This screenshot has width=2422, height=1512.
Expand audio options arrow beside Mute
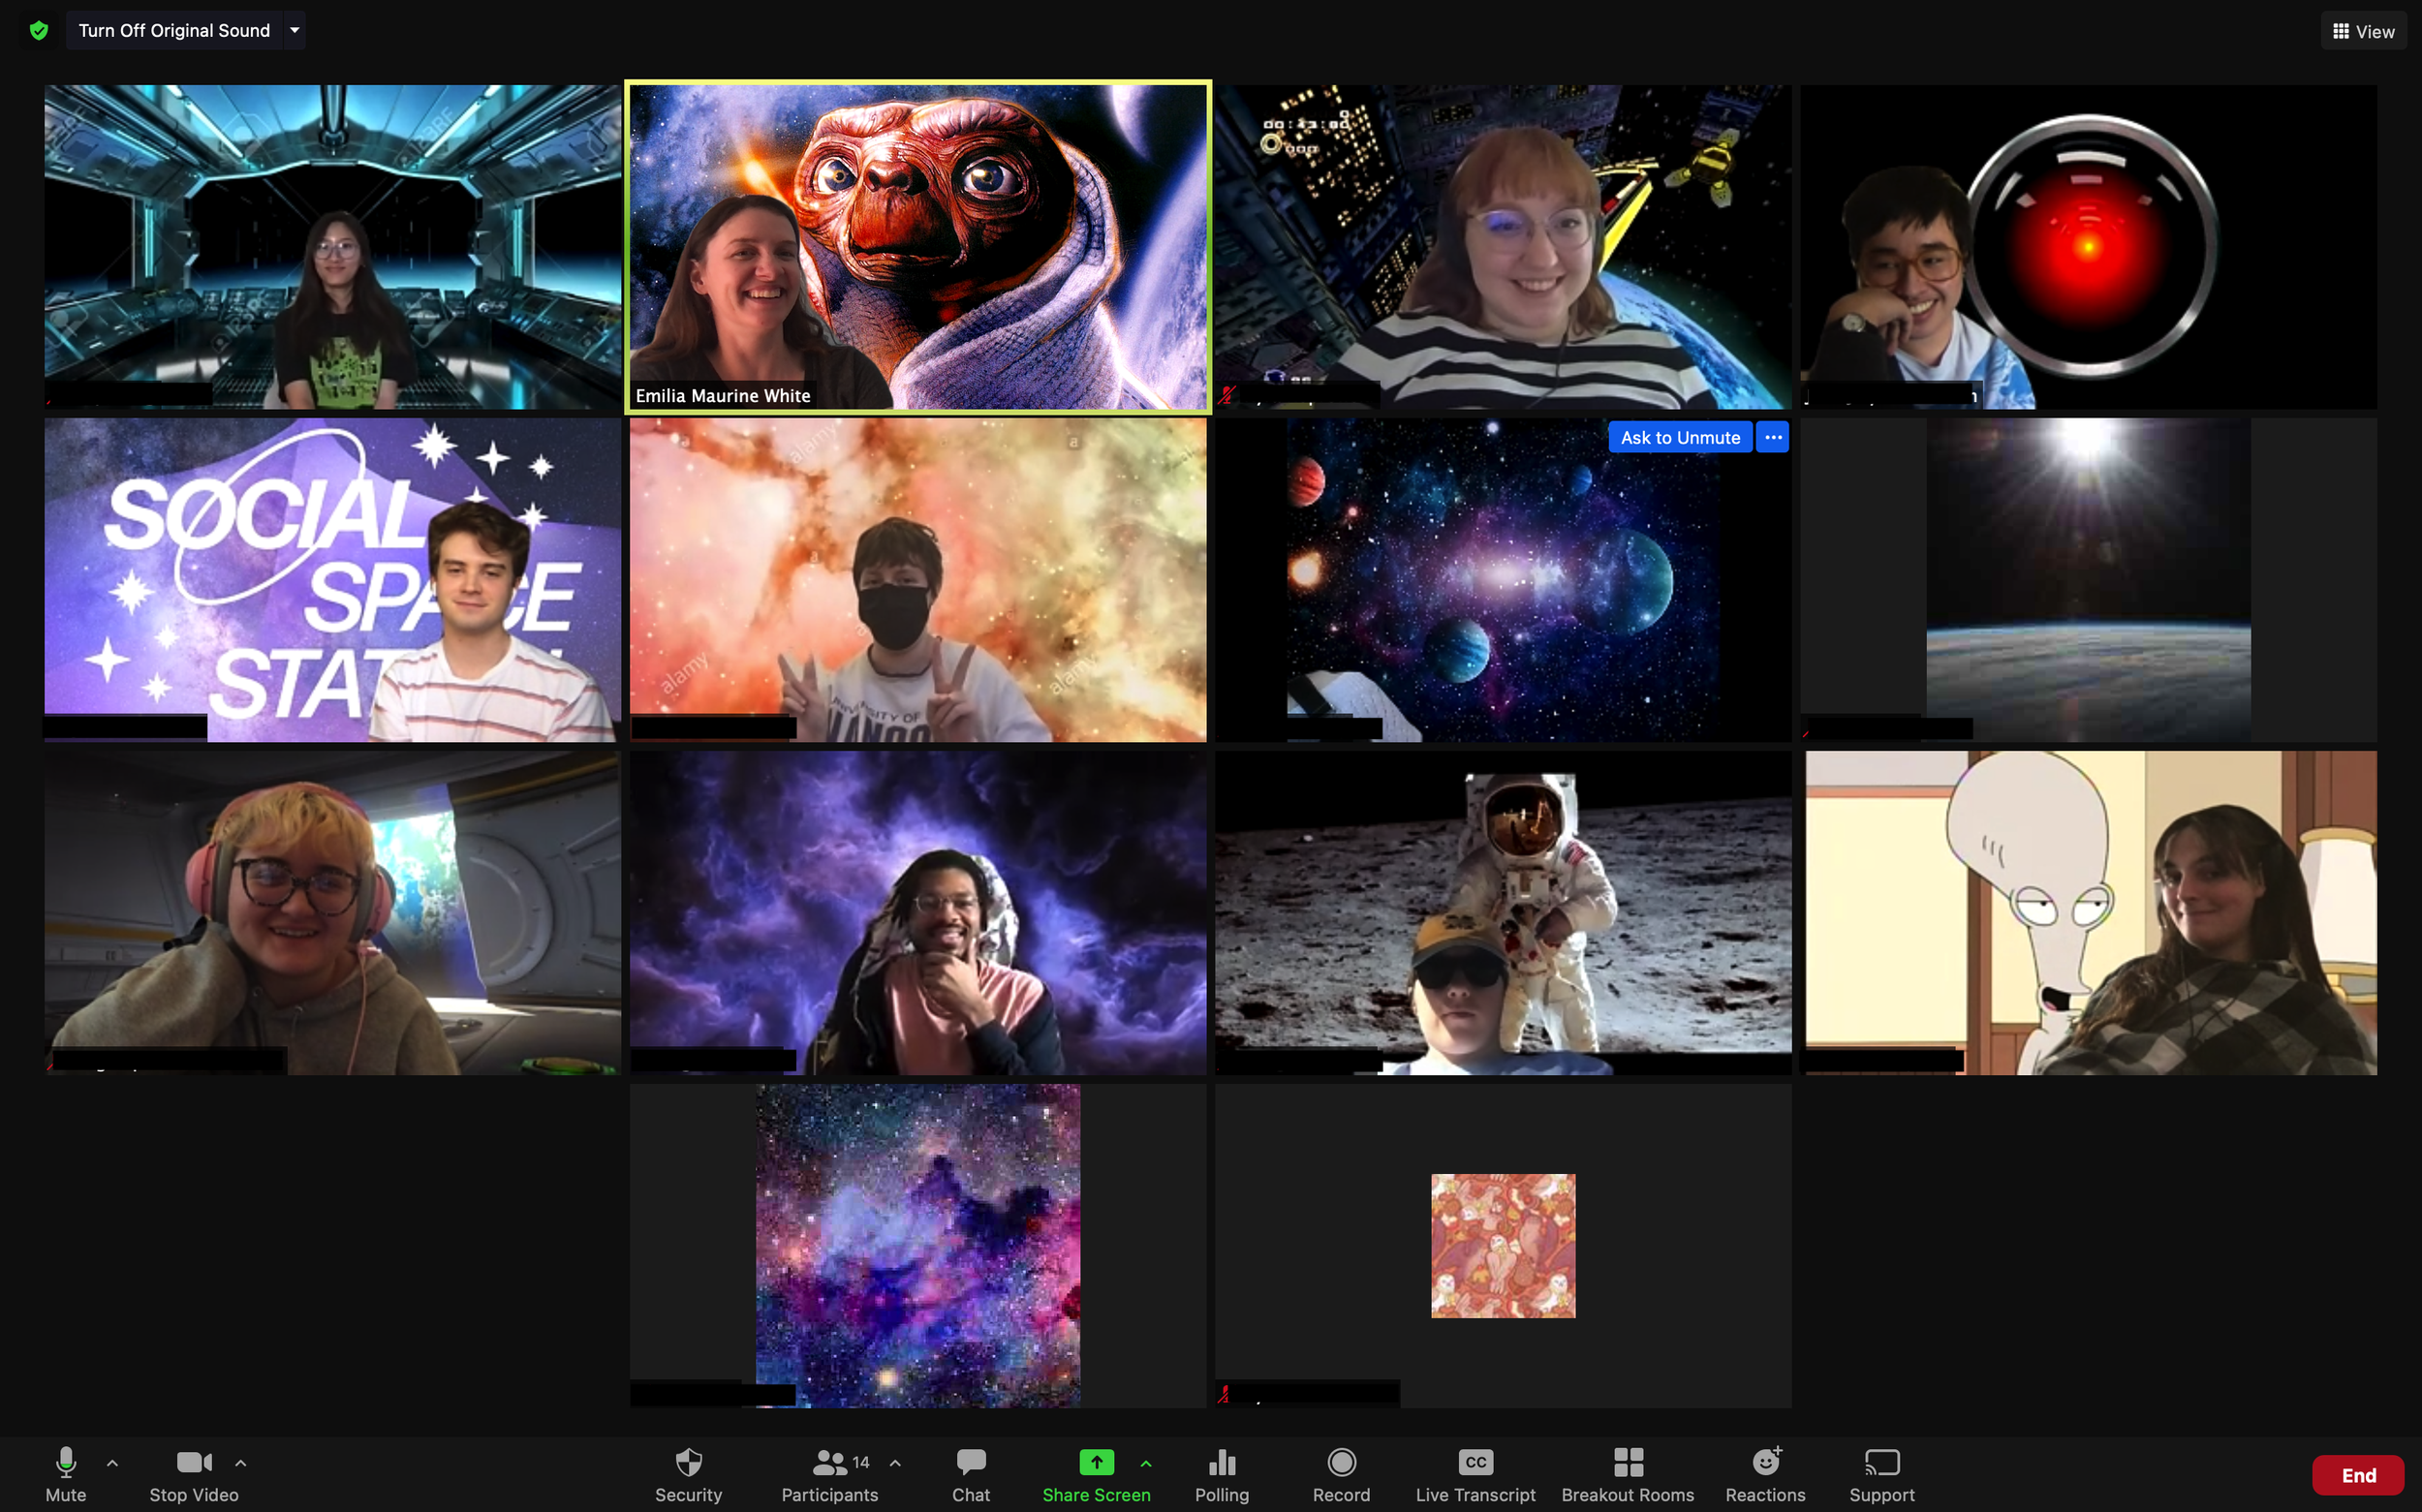(x=112, y=1463)
